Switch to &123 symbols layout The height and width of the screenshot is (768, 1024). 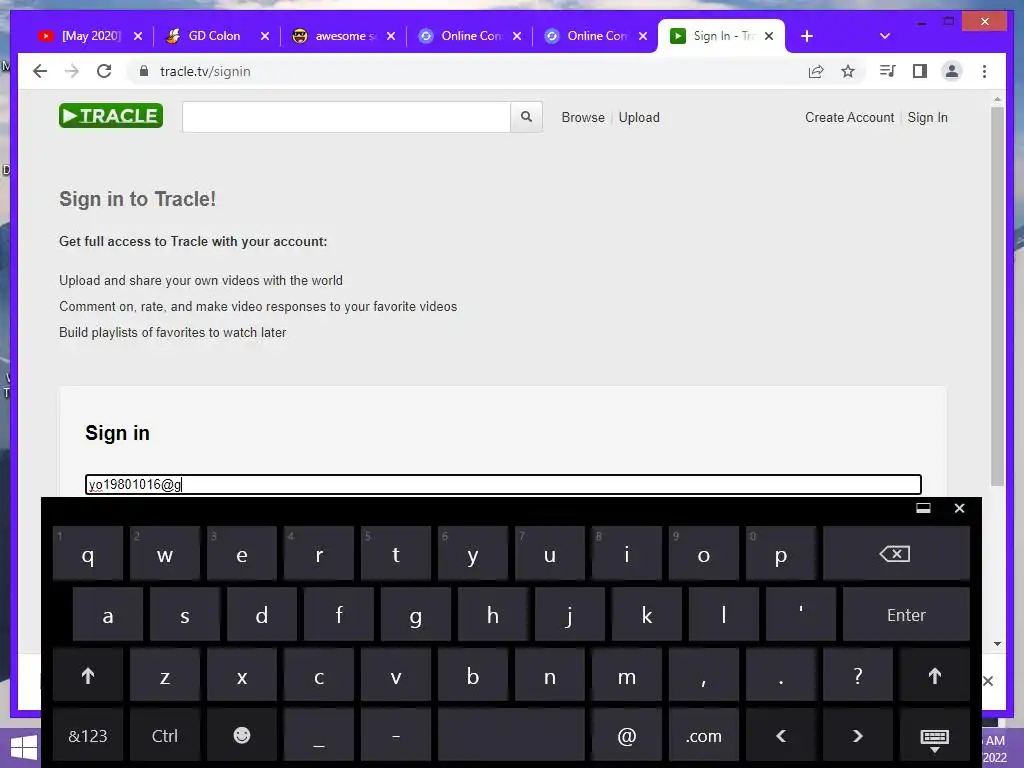88,736
